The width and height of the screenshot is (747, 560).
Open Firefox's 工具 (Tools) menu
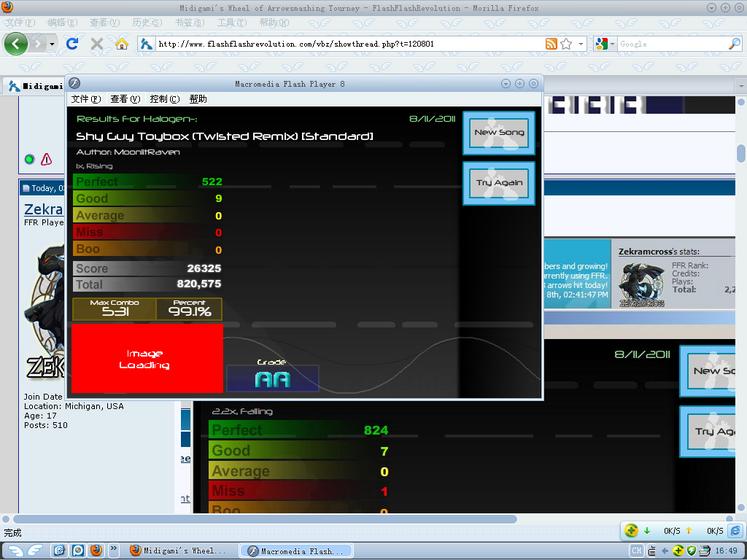(x=232, y=22)
